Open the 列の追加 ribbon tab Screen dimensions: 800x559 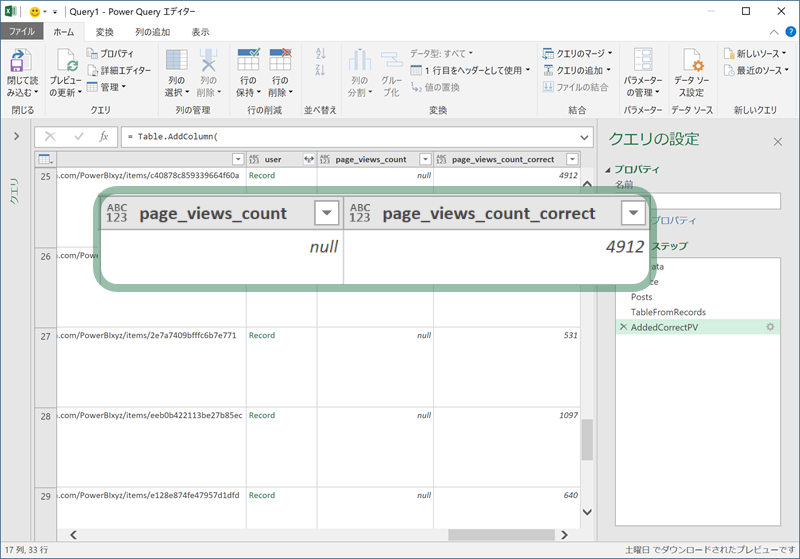[153, 32]
